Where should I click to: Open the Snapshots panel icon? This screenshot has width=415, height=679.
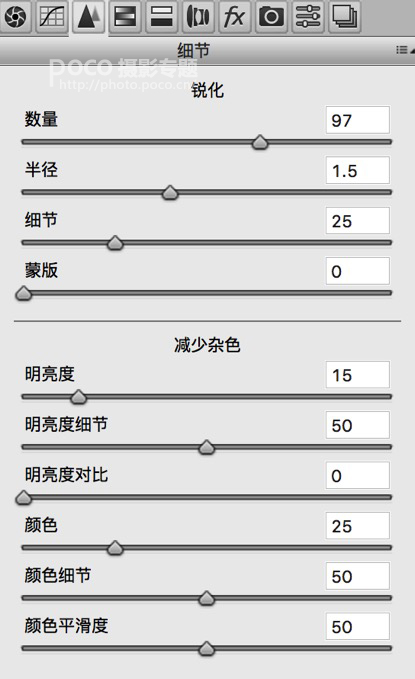tap(344, 17)
